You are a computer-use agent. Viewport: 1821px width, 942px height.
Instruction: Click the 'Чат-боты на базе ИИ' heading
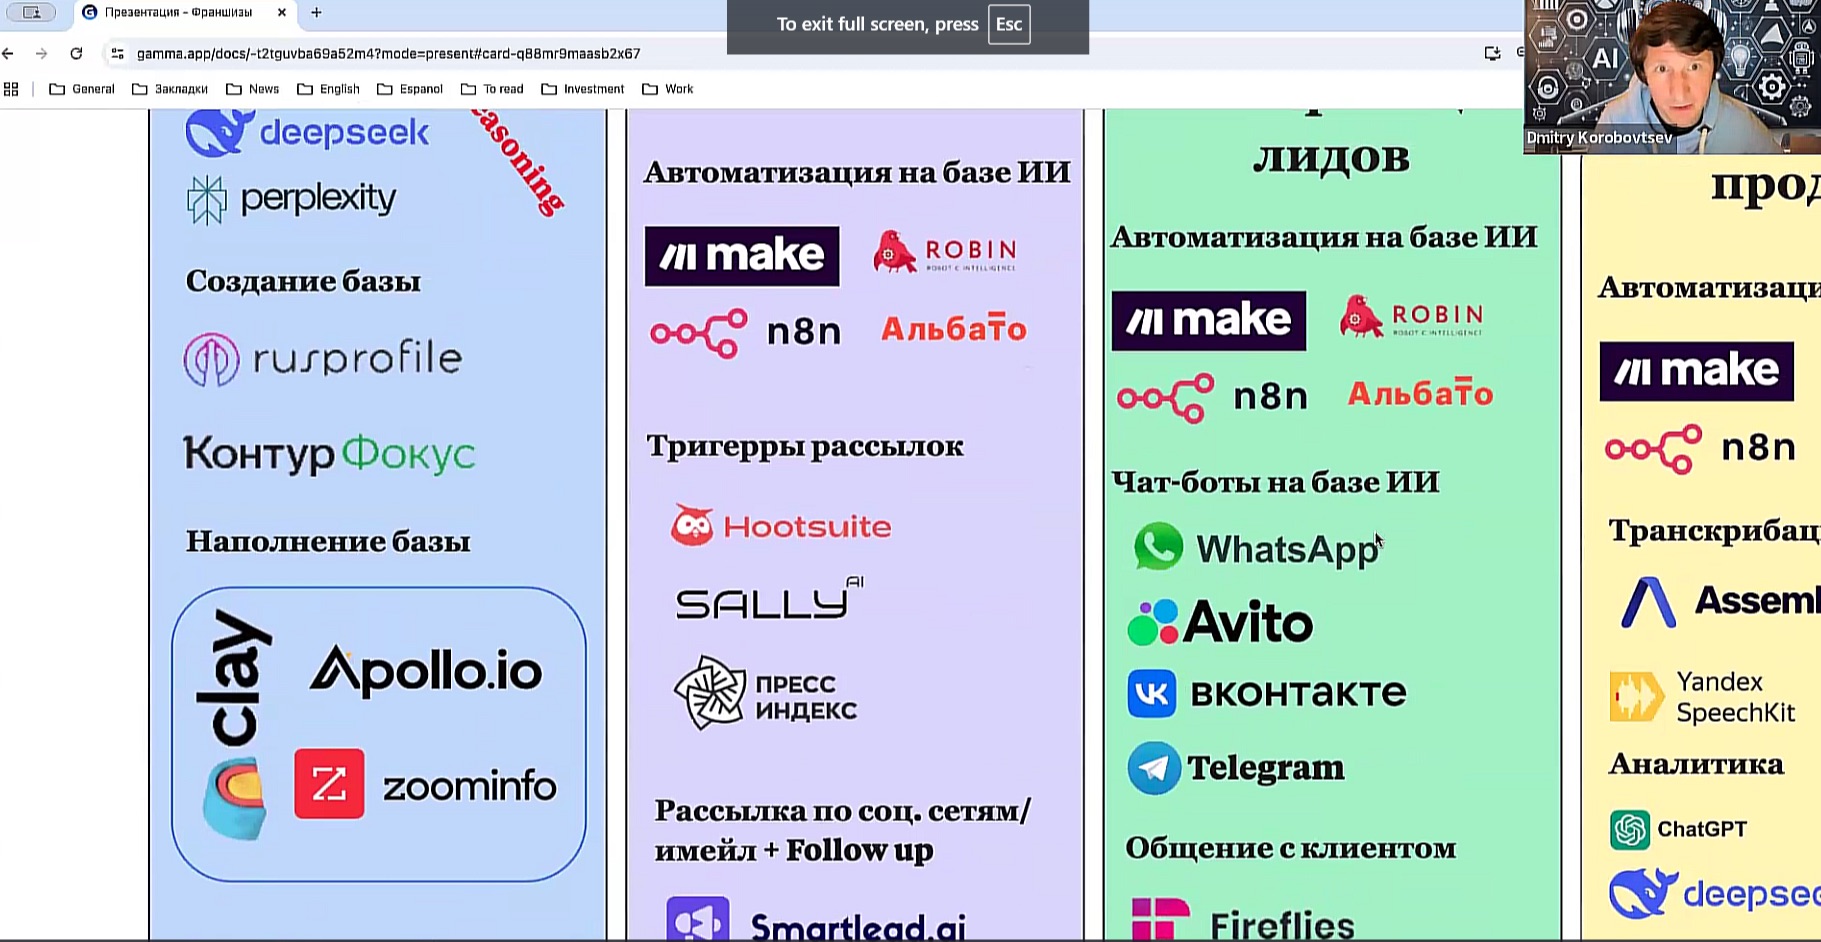tap(1276, 482)
